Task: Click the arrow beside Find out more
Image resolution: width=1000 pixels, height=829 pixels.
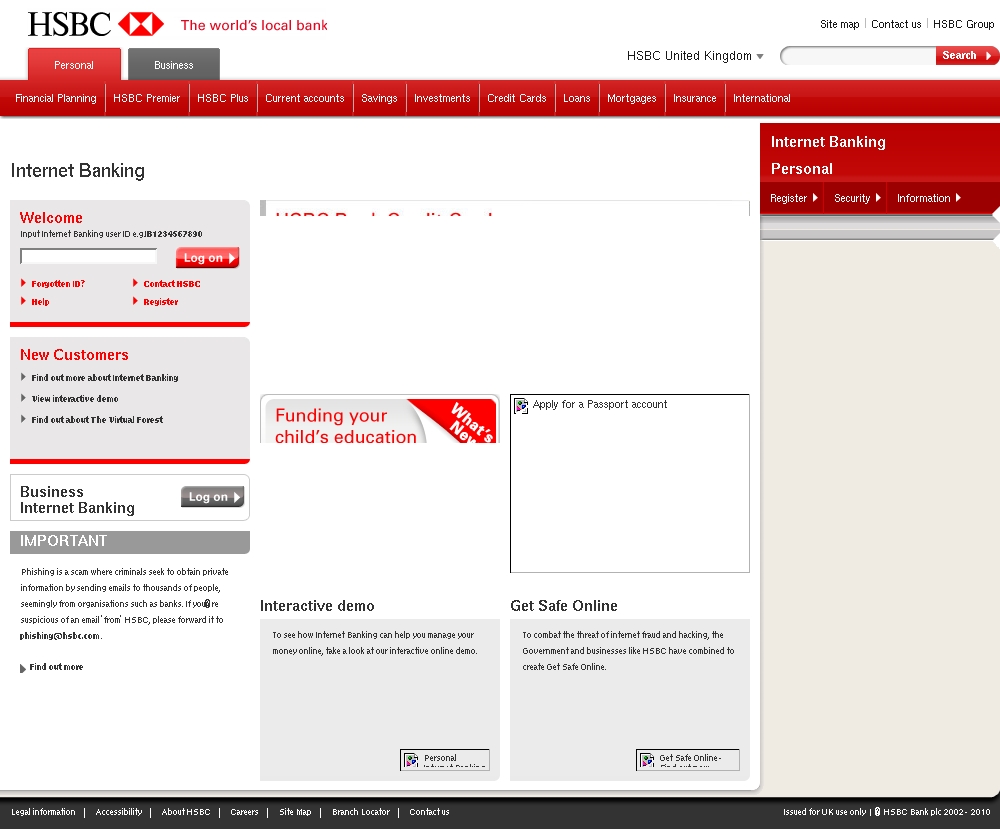Action: (x=23, y=668)
